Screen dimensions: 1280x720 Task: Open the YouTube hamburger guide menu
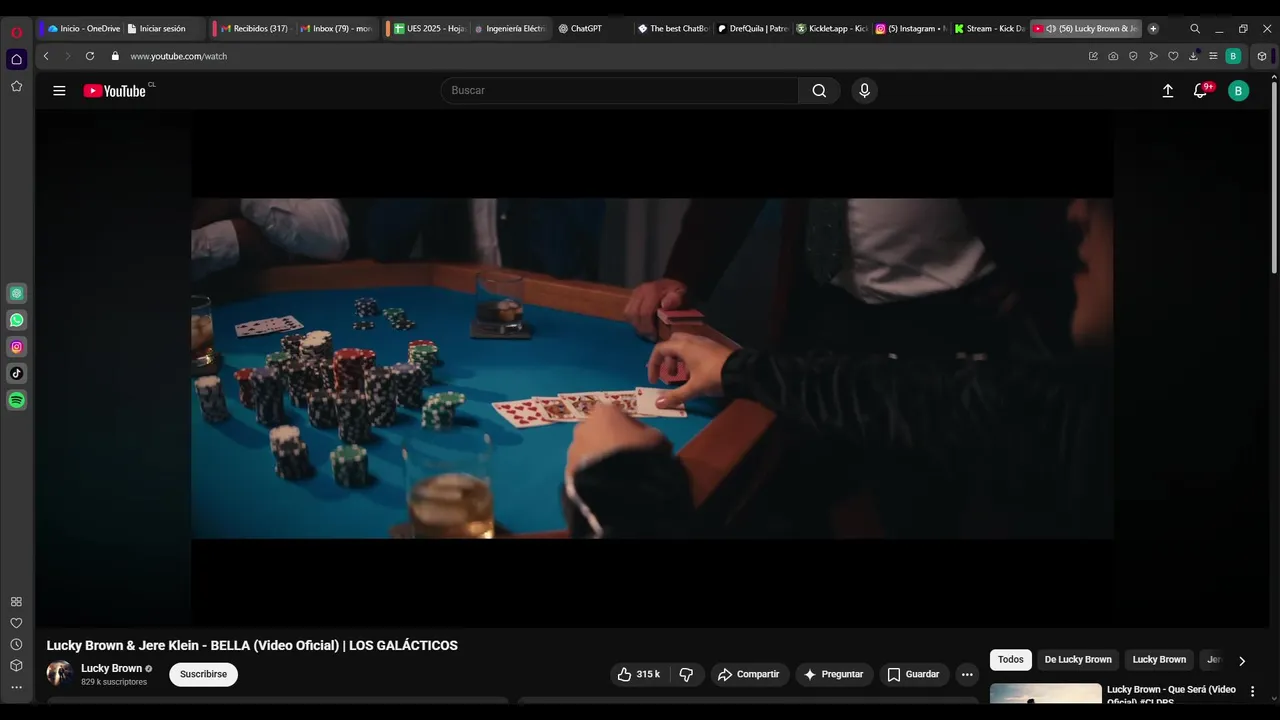pyautogui.click(x=59, y=91)
